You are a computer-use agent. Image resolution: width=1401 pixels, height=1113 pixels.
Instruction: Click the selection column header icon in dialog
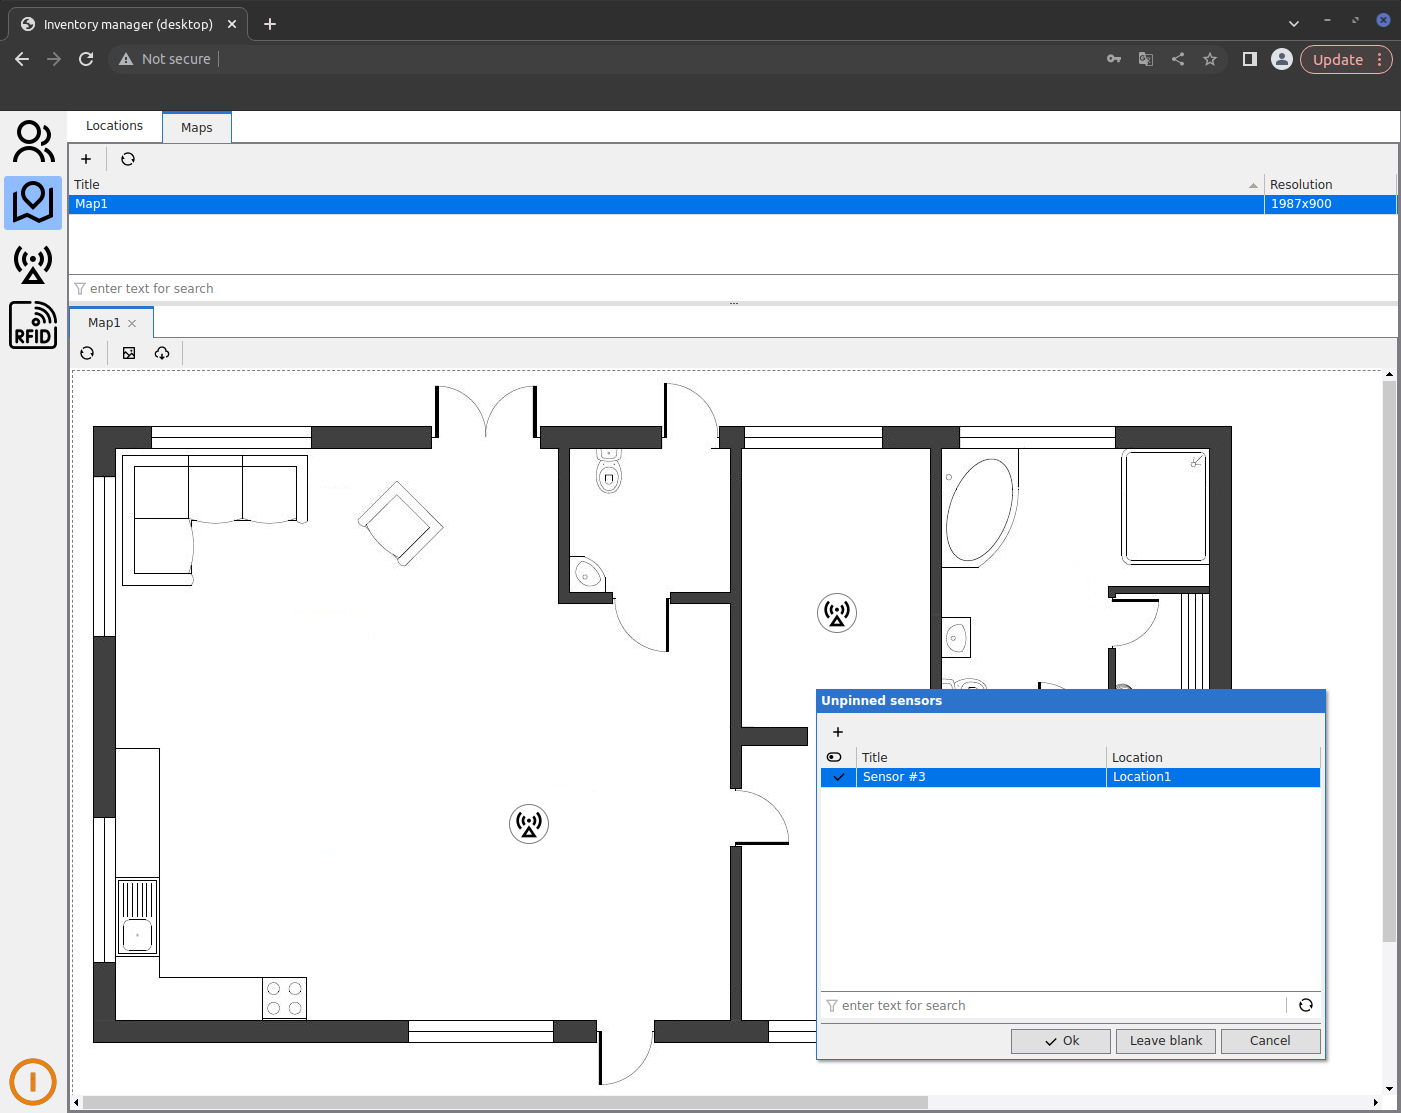pos(834,757)
